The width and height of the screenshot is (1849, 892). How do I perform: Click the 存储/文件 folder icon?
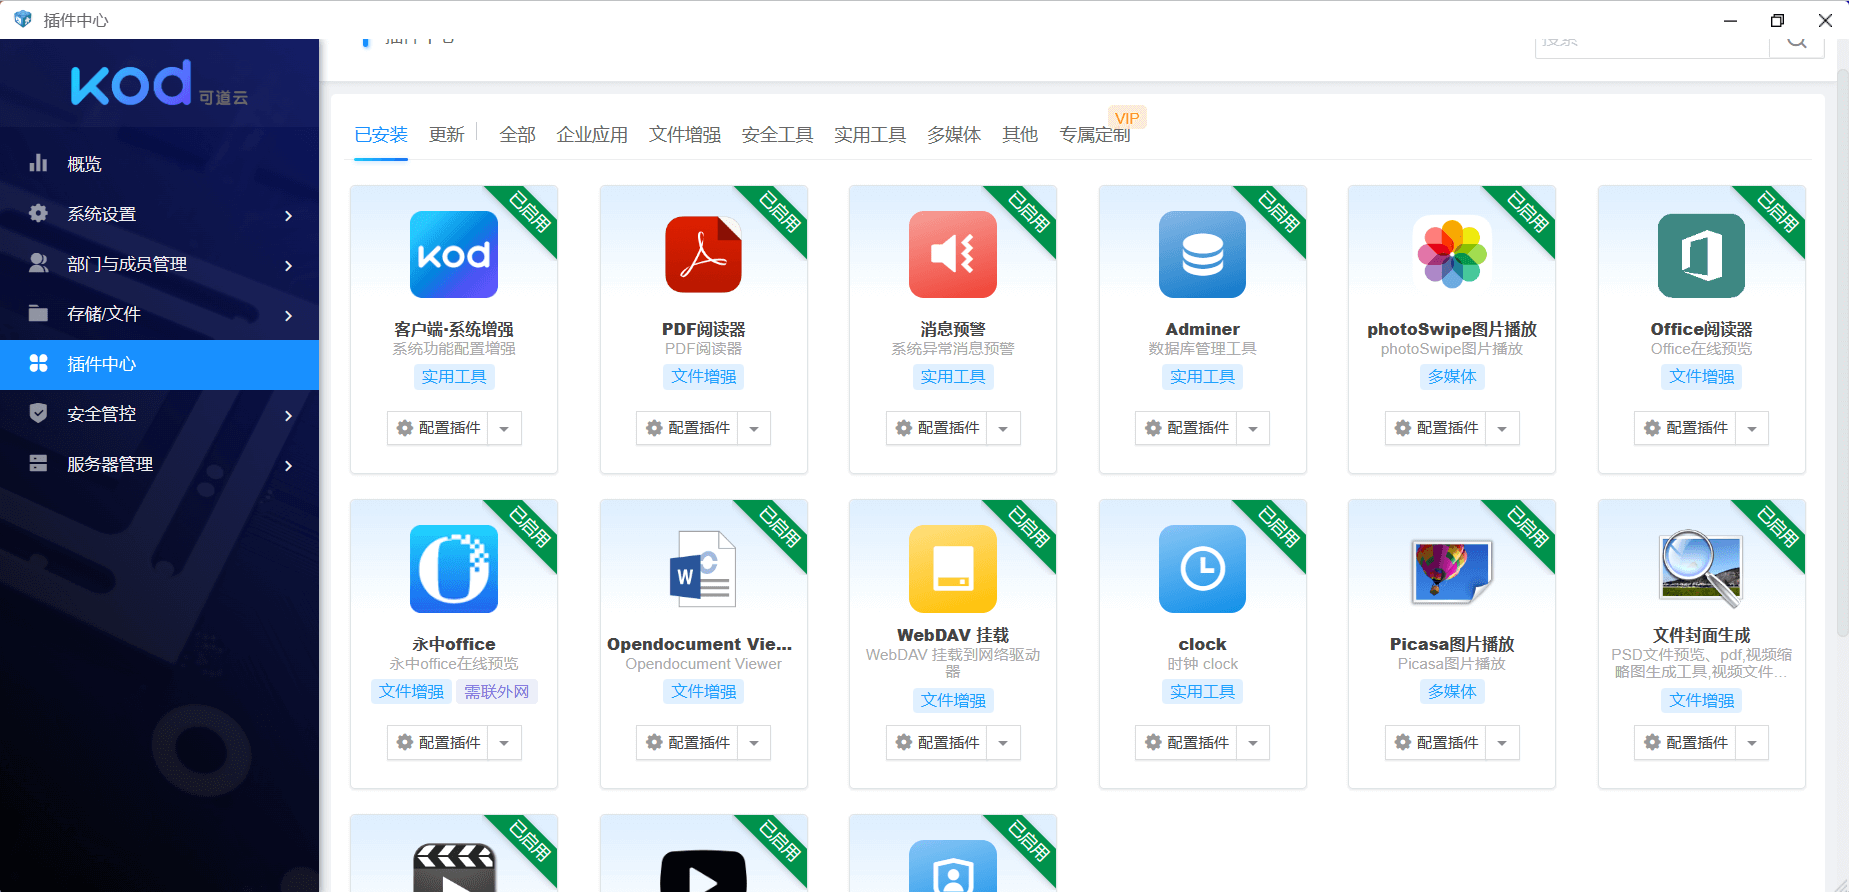38,313
